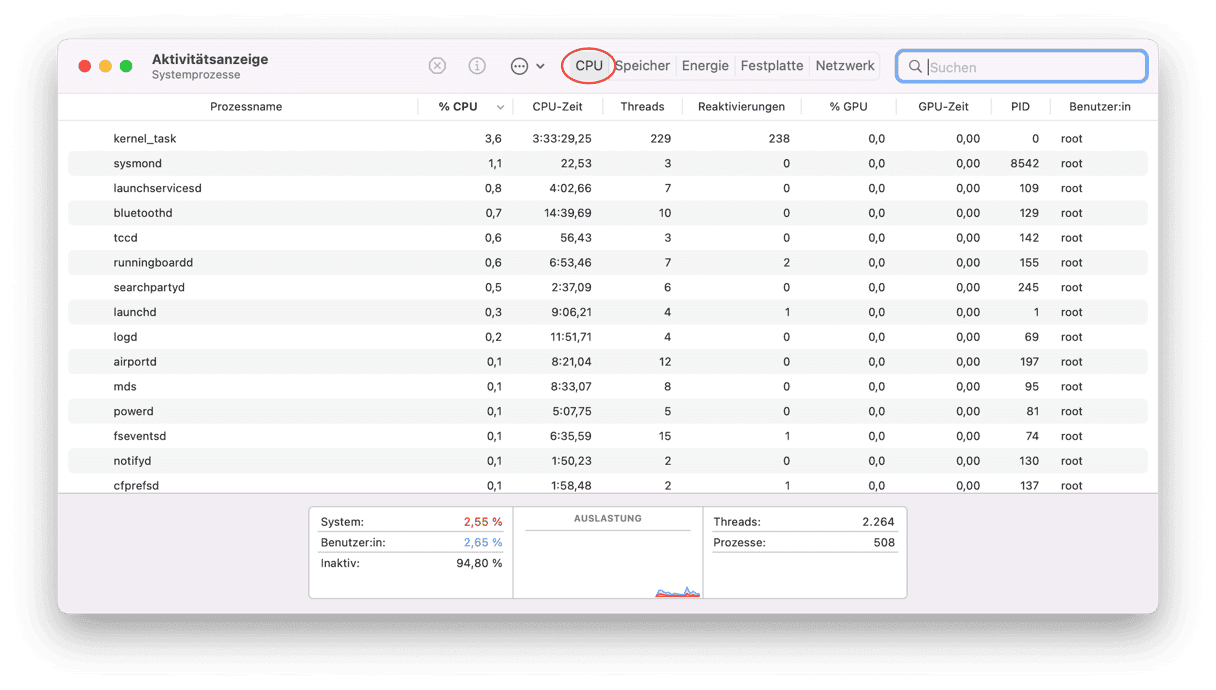Image resolution: width=1216 pixels, height=690 pixels.
Task: Click PID 8542 in sysmond row
Action: (1025, 163)
